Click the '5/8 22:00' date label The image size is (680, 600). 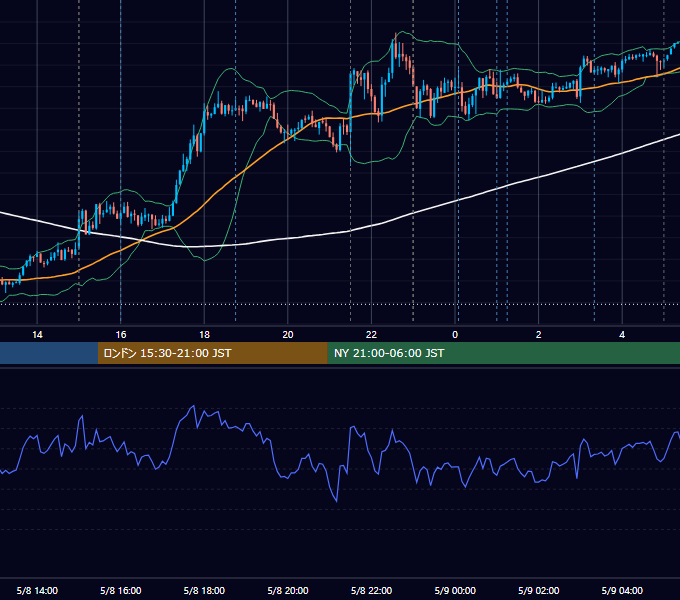point(371,590)
